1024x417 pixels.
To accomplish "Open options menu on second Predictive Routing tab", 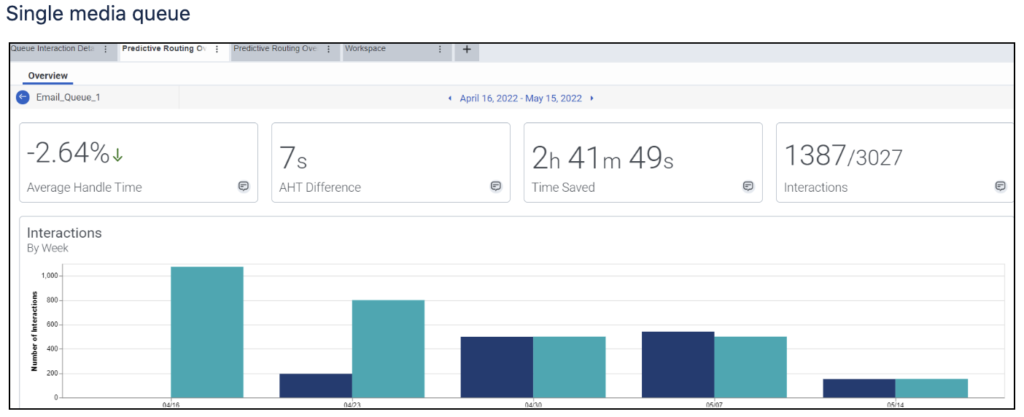I will pos(329,49).
